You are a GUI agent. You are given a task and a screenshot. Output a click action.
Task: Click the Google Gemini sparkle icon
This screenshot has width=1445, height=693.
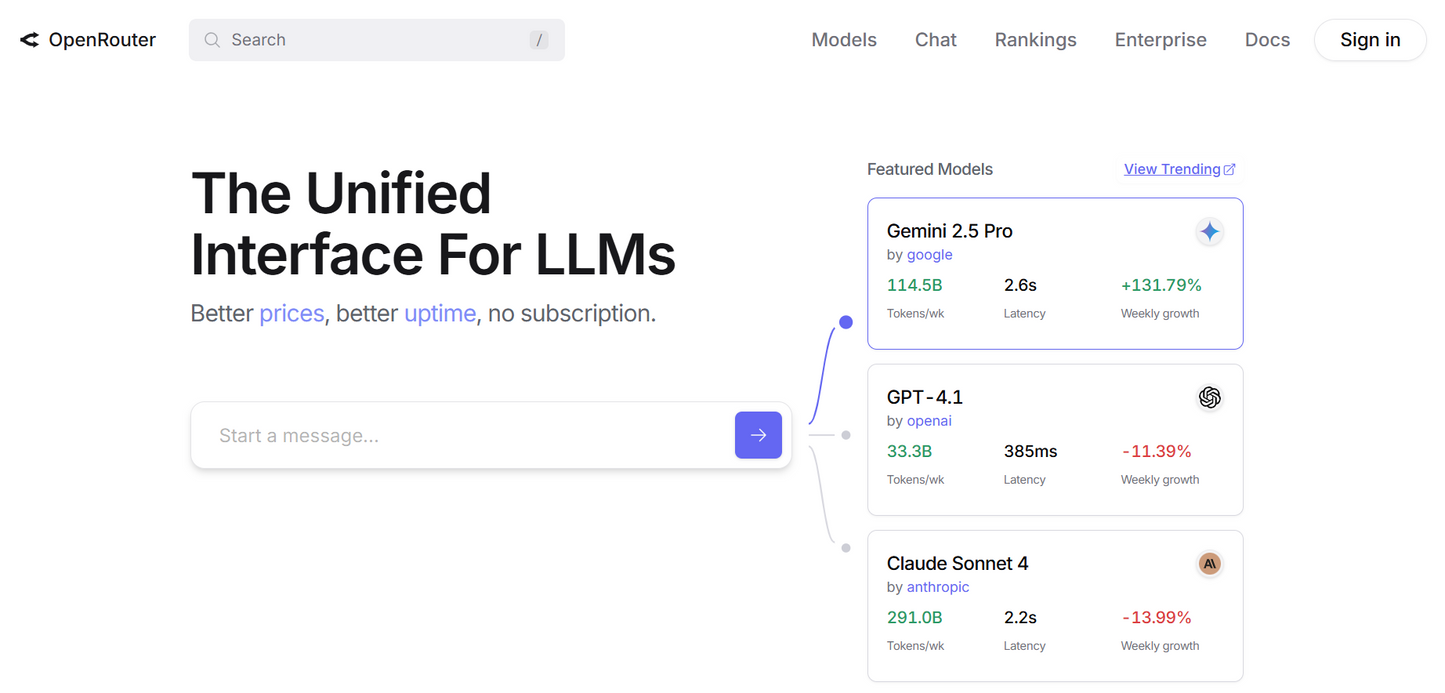tap(1209, 232)
